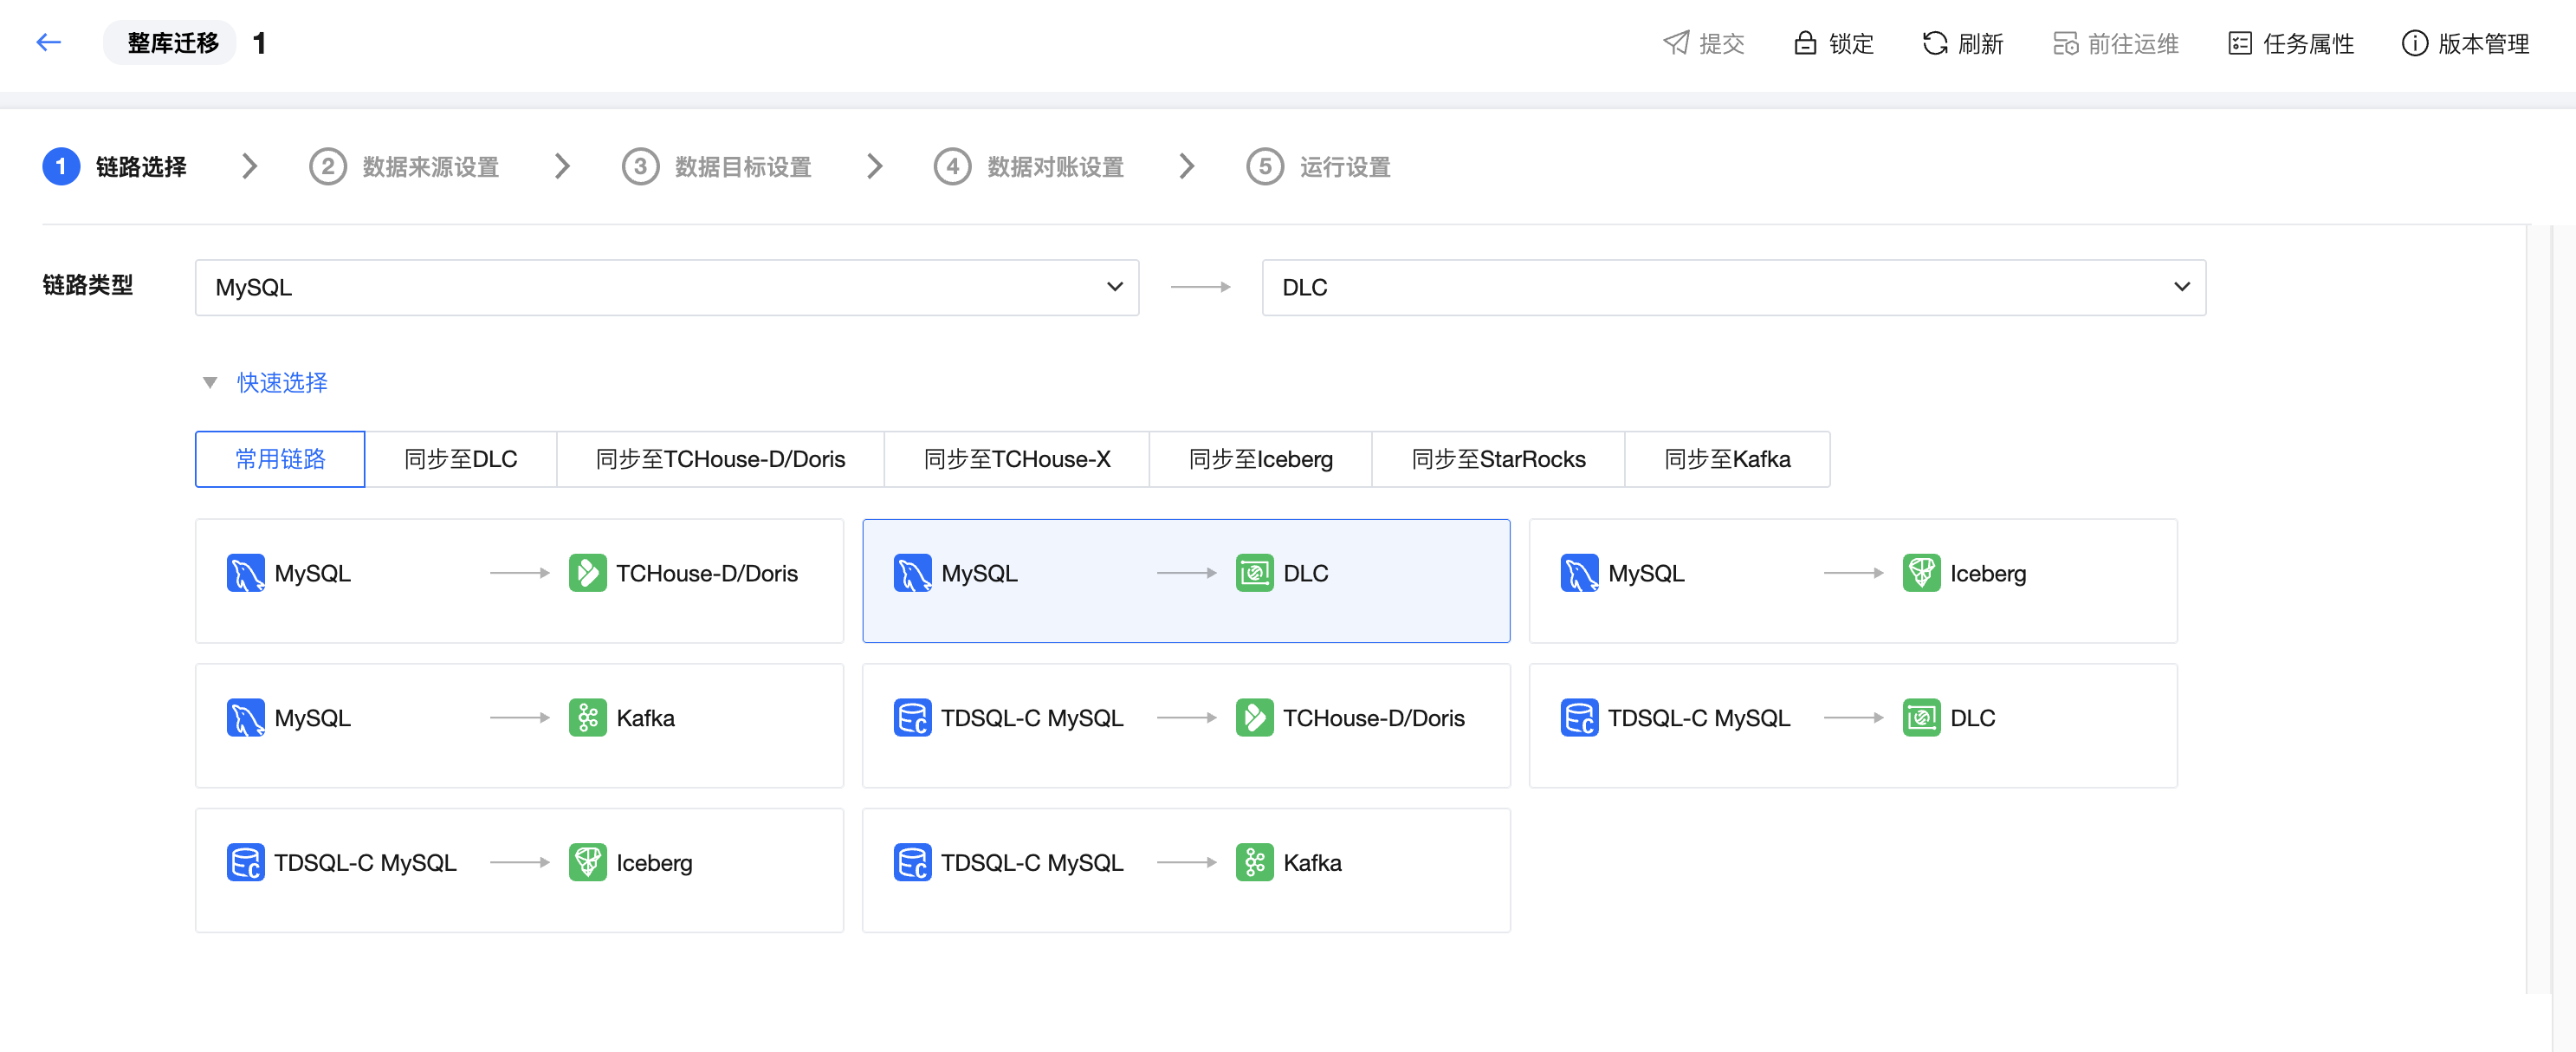This screenshot has width=2576, height=1052.
Task: Switch to 同步至DLC tab
Action: [x=460, y=459]
